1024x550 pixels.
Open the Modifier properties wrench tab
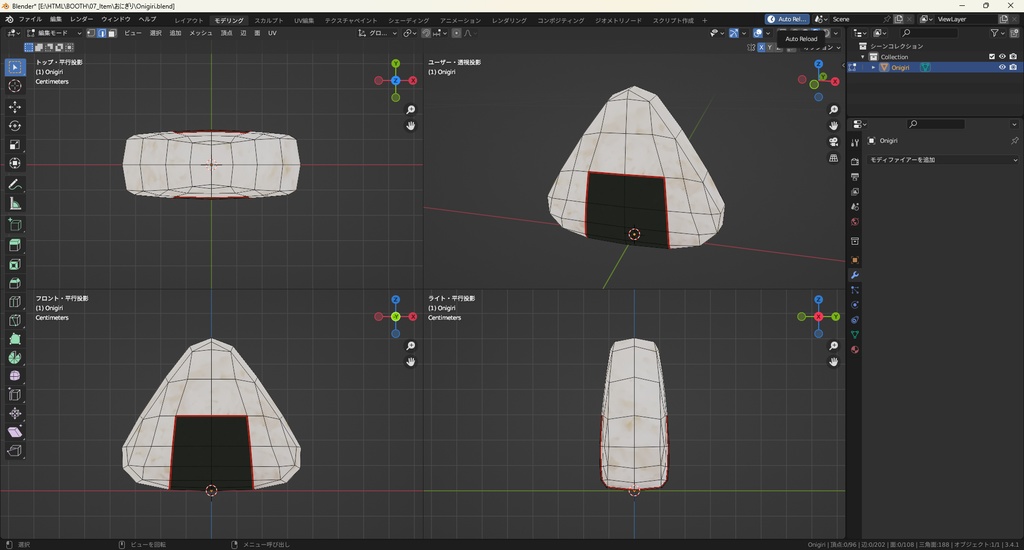click(855, 275)
